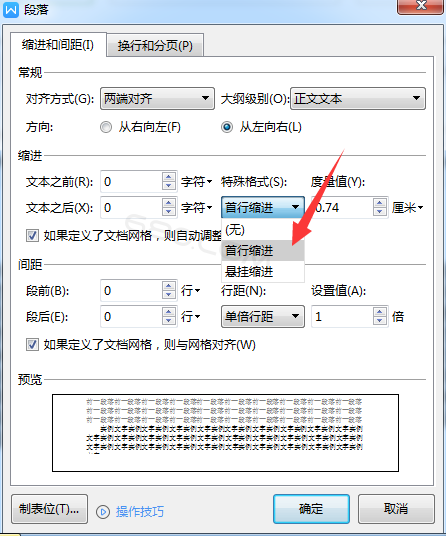The width and height of the screenshot is (446, 536).
Task: Choose 首行缩进 from the dropdown list
Action: click(x=263, y=251)
